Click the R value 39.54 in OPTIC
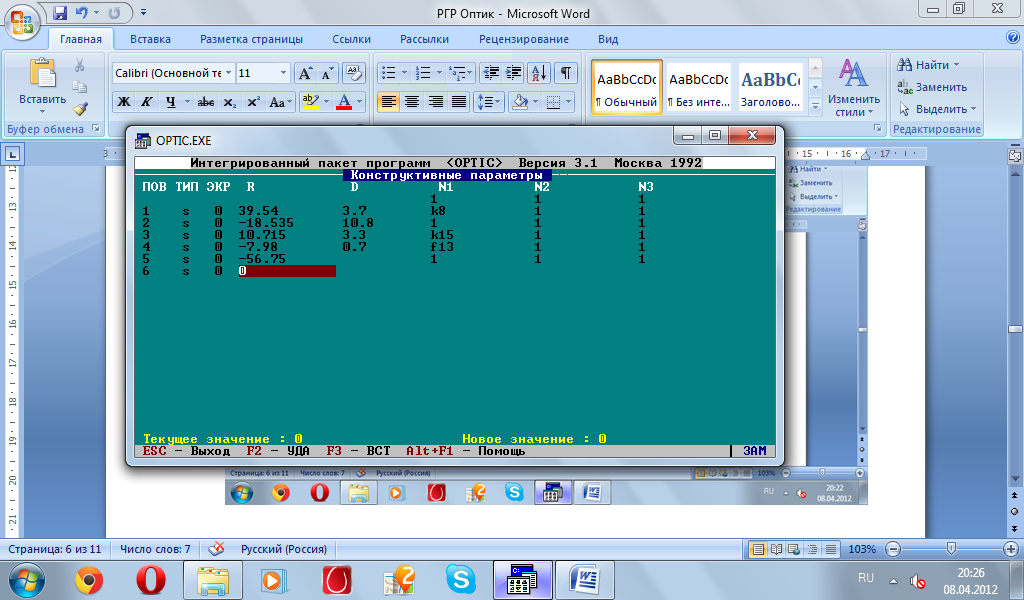 259,211
